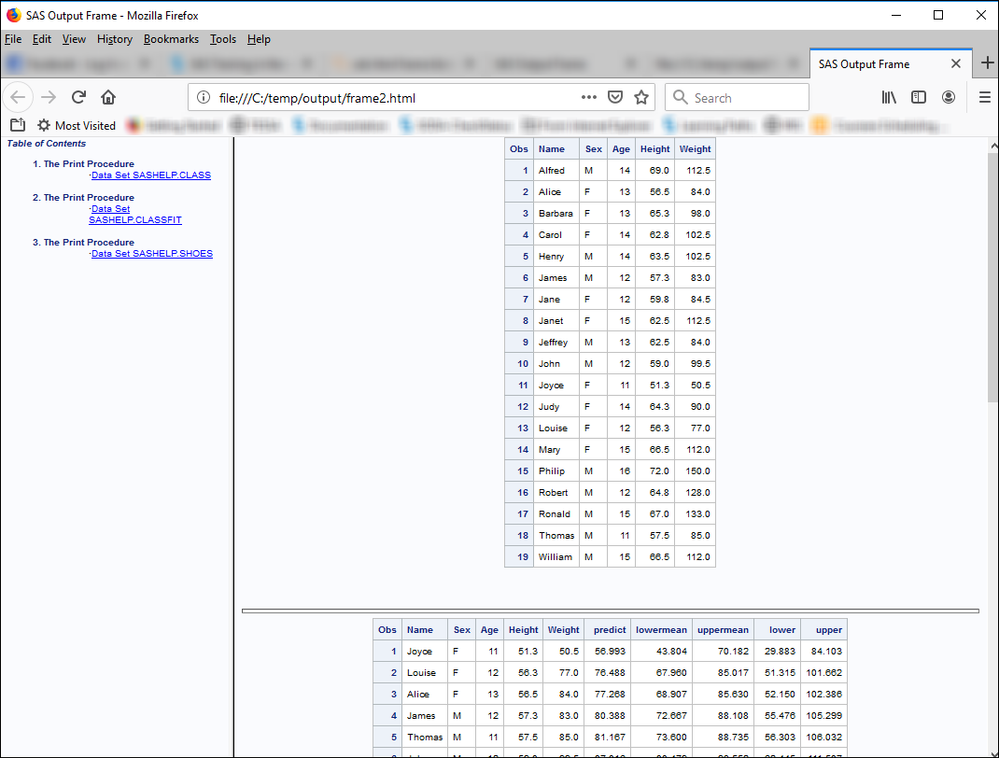Image resolution: width=999 pixels, height=758 pixels.
Task: Open Data Set SASHELP.CLASSFIT link
Action: [135, 215]
